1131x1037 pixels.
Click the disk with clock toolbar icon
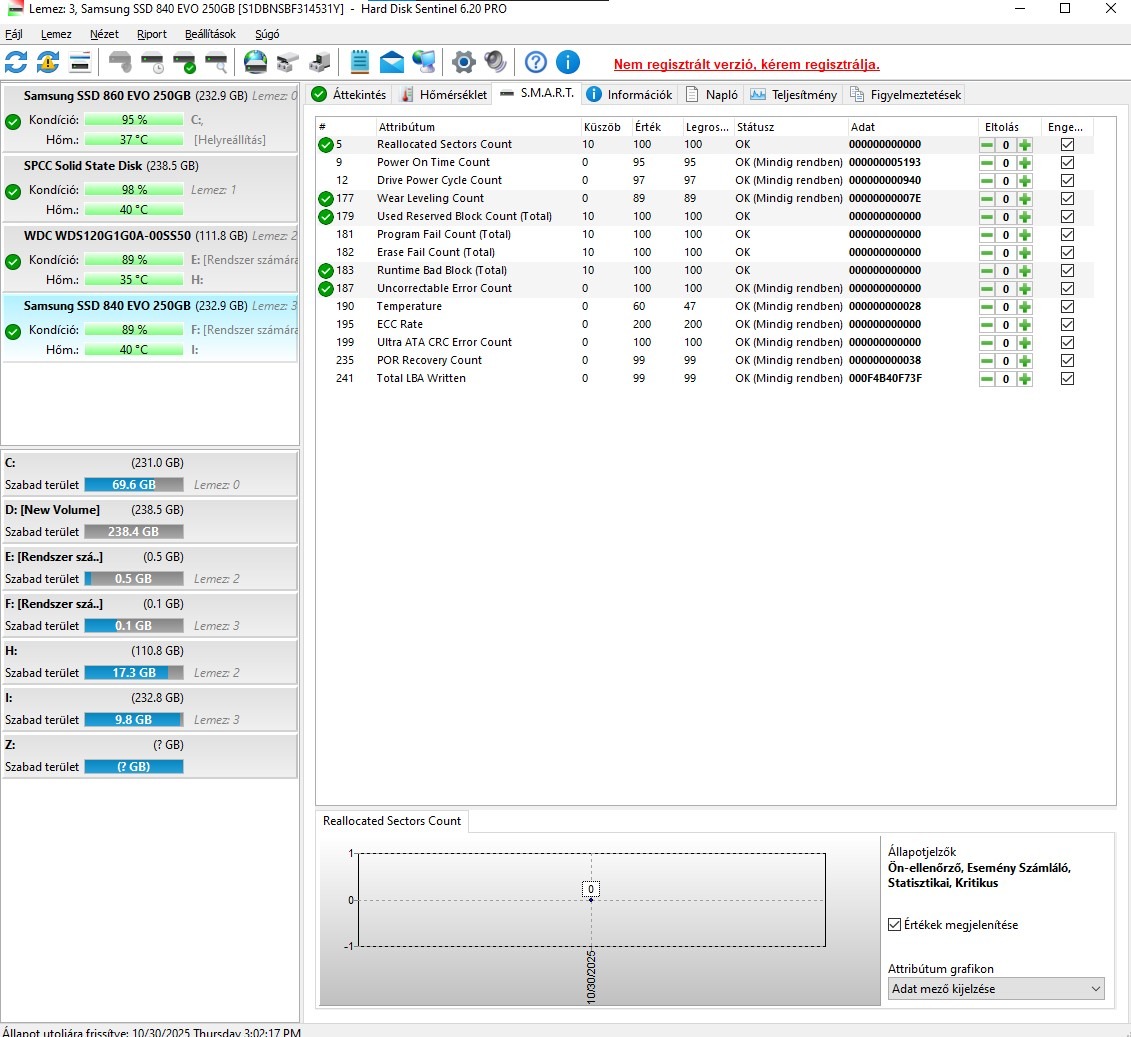tap(152, 62)
